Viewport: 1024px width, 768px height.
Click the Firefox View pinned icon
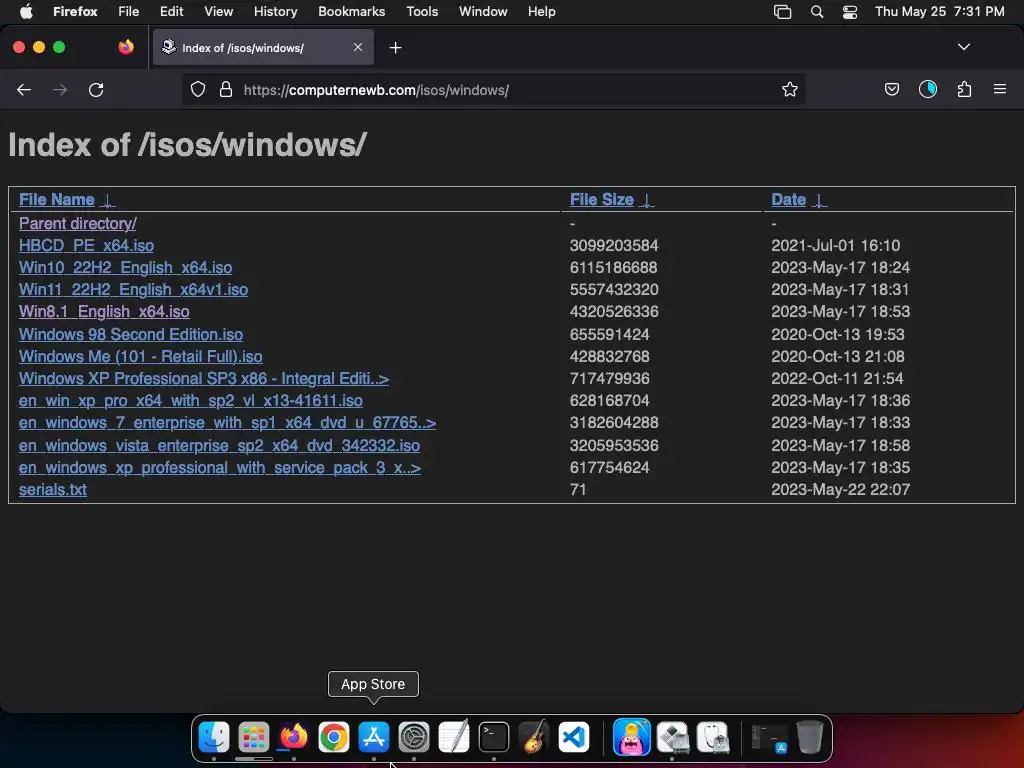pos(126,47)
